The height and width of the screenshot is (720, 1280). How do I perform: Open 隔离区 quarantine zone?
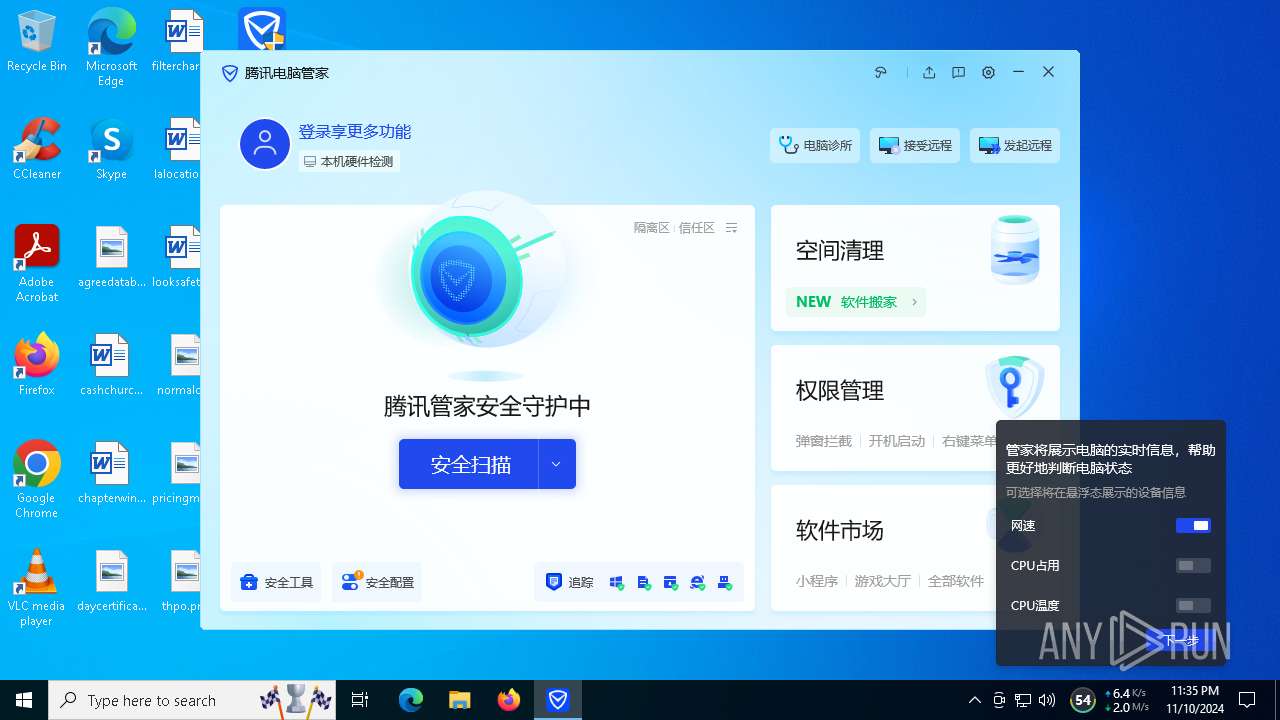tap(652, 228)
